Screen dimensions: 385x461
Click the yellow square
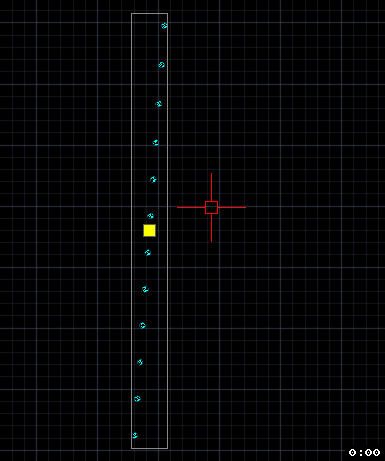point(149,230)
